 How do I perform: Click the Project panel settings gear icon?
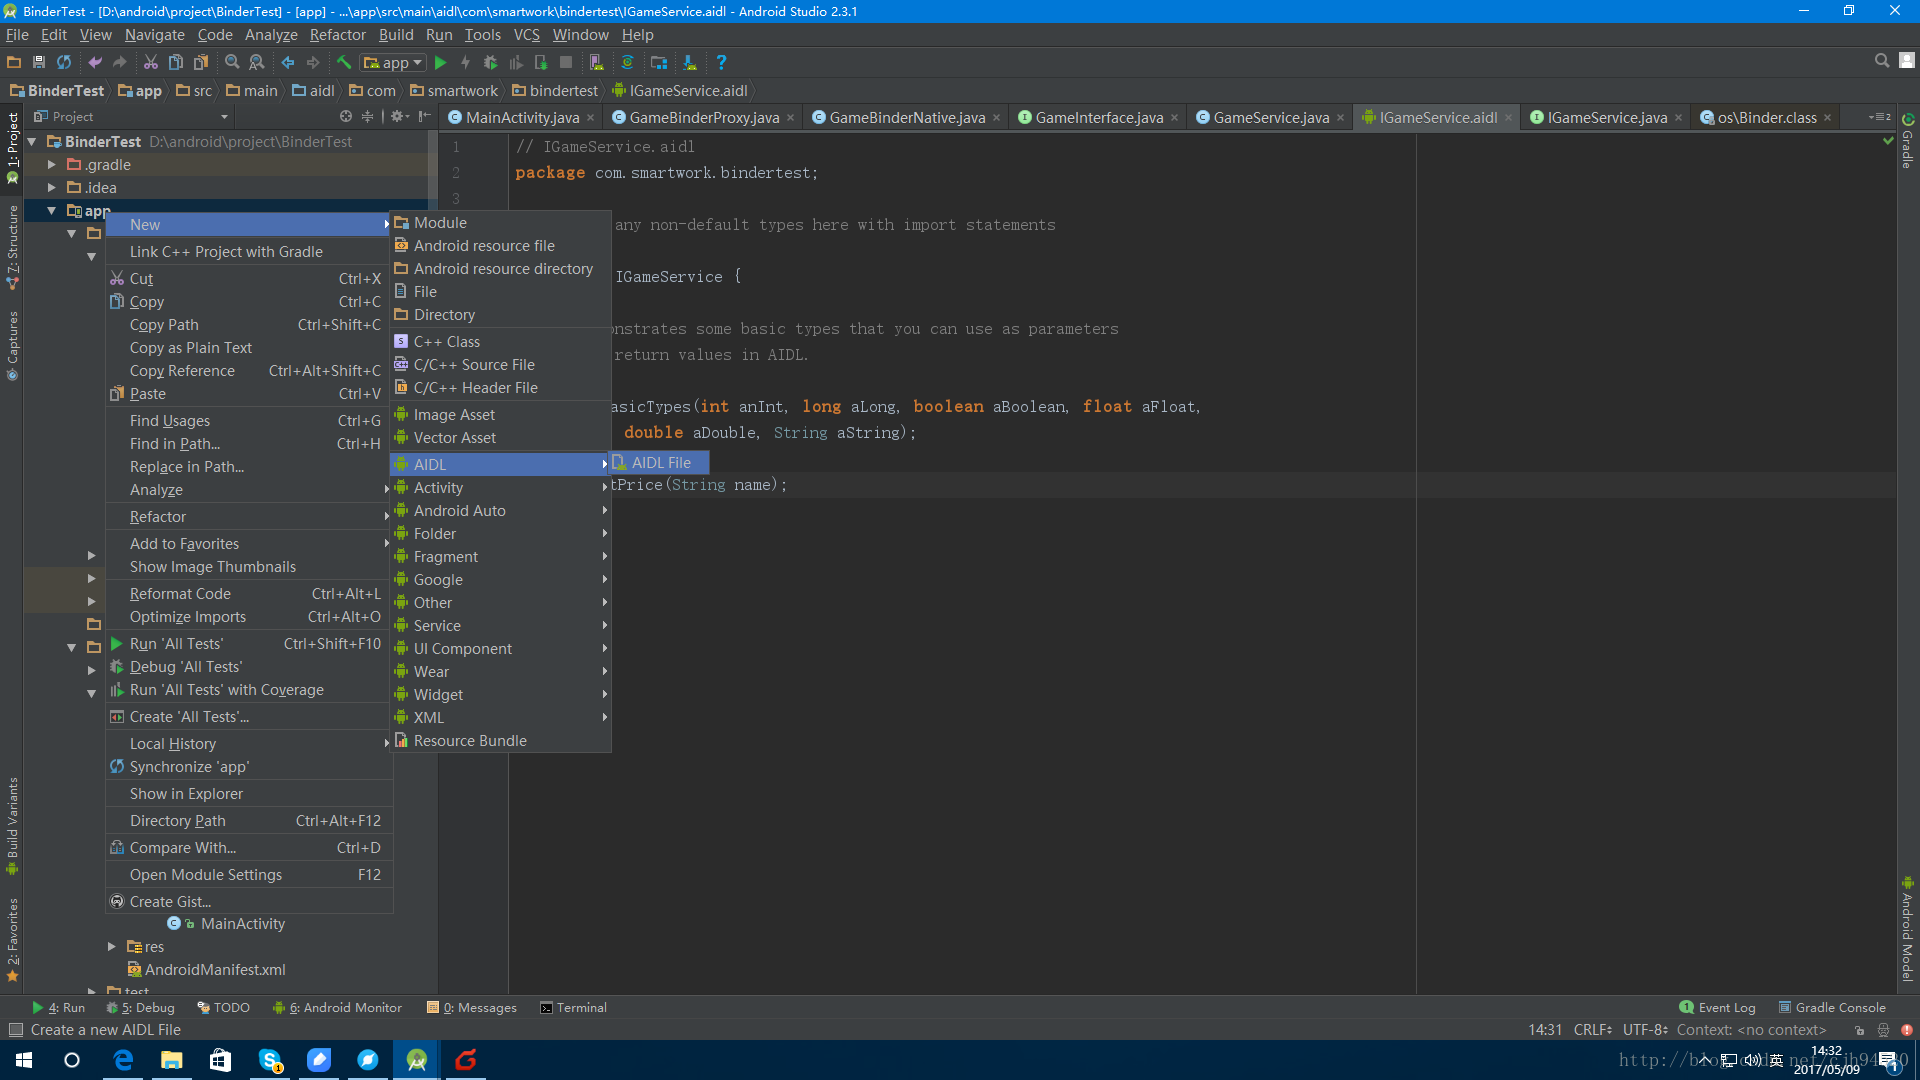(x=399, y=116)
